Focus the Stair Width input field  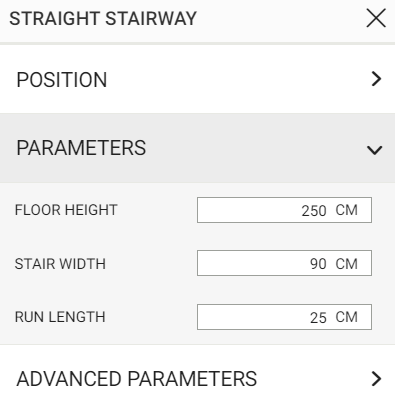click(x=284, y=263)
